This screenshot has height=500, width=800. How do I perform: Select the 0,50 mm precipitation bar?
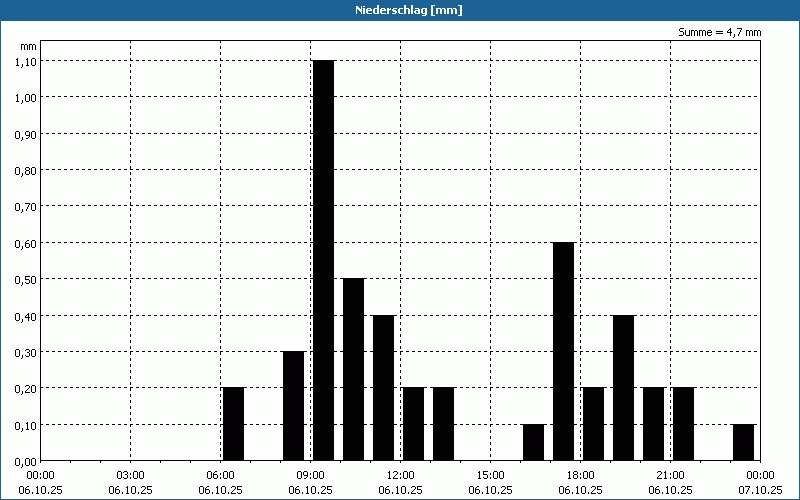353,369
